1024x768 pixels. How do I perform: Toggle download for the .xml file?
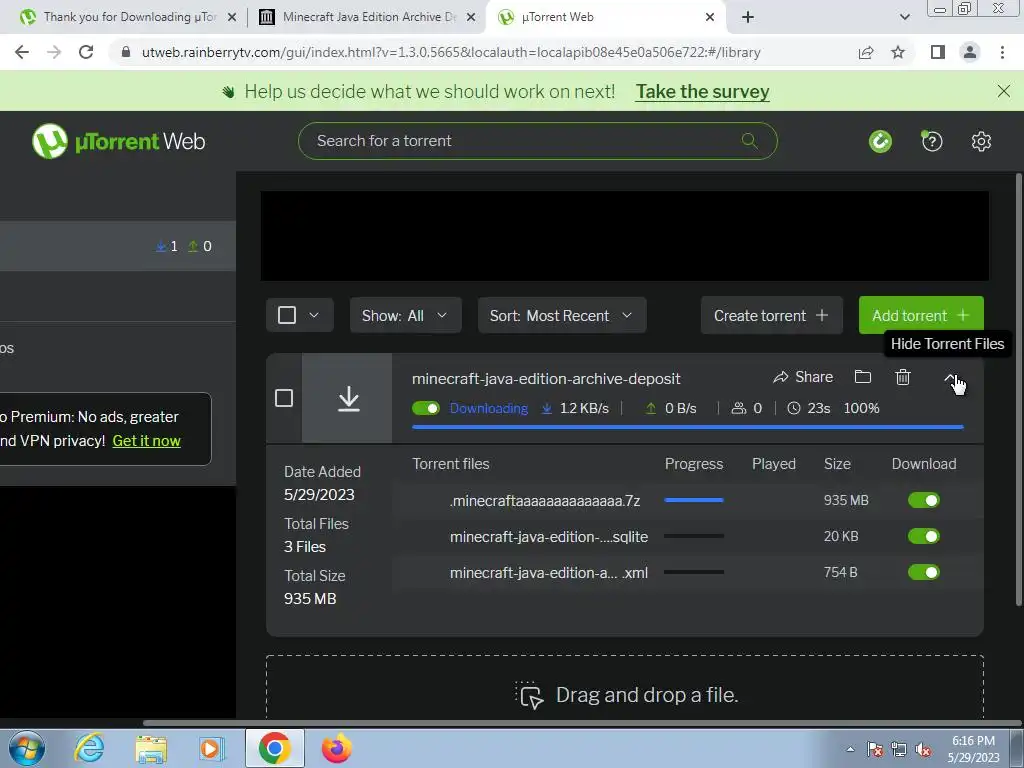[923, 572]
